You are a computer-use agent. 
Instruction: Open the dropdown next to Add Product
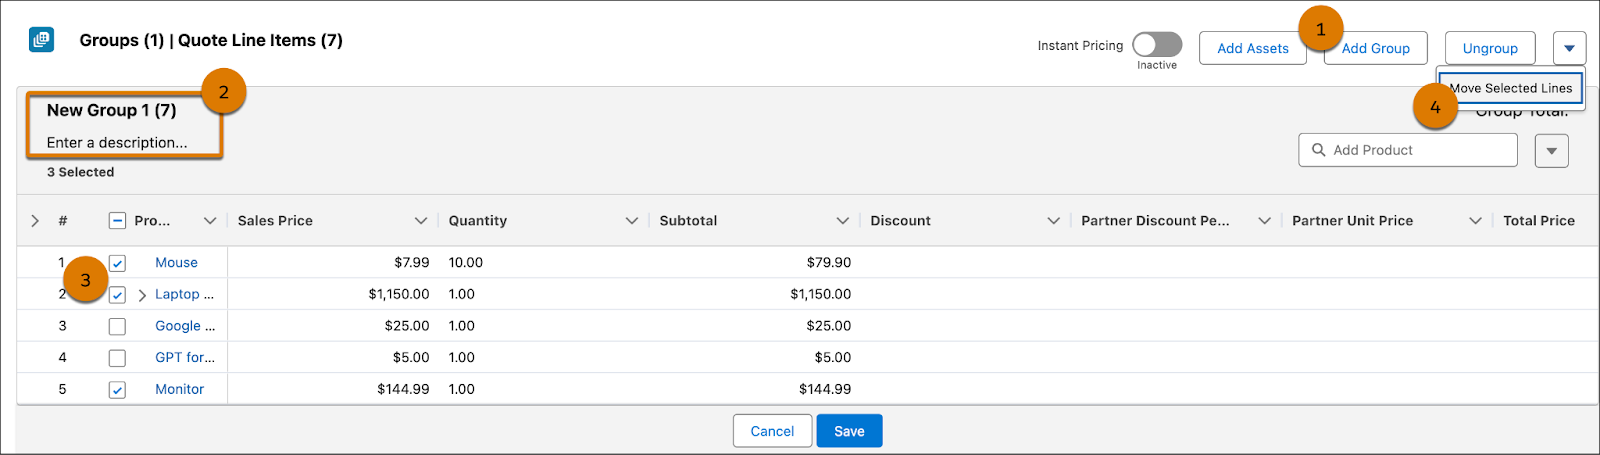[x=1552, y=151]
